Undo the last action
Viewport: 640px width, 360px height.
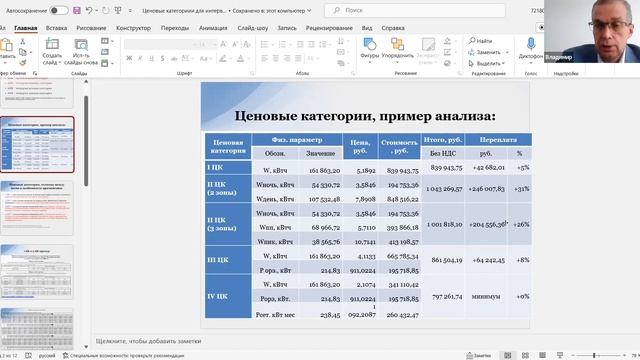pyautogui.click(x=89, y=11)
